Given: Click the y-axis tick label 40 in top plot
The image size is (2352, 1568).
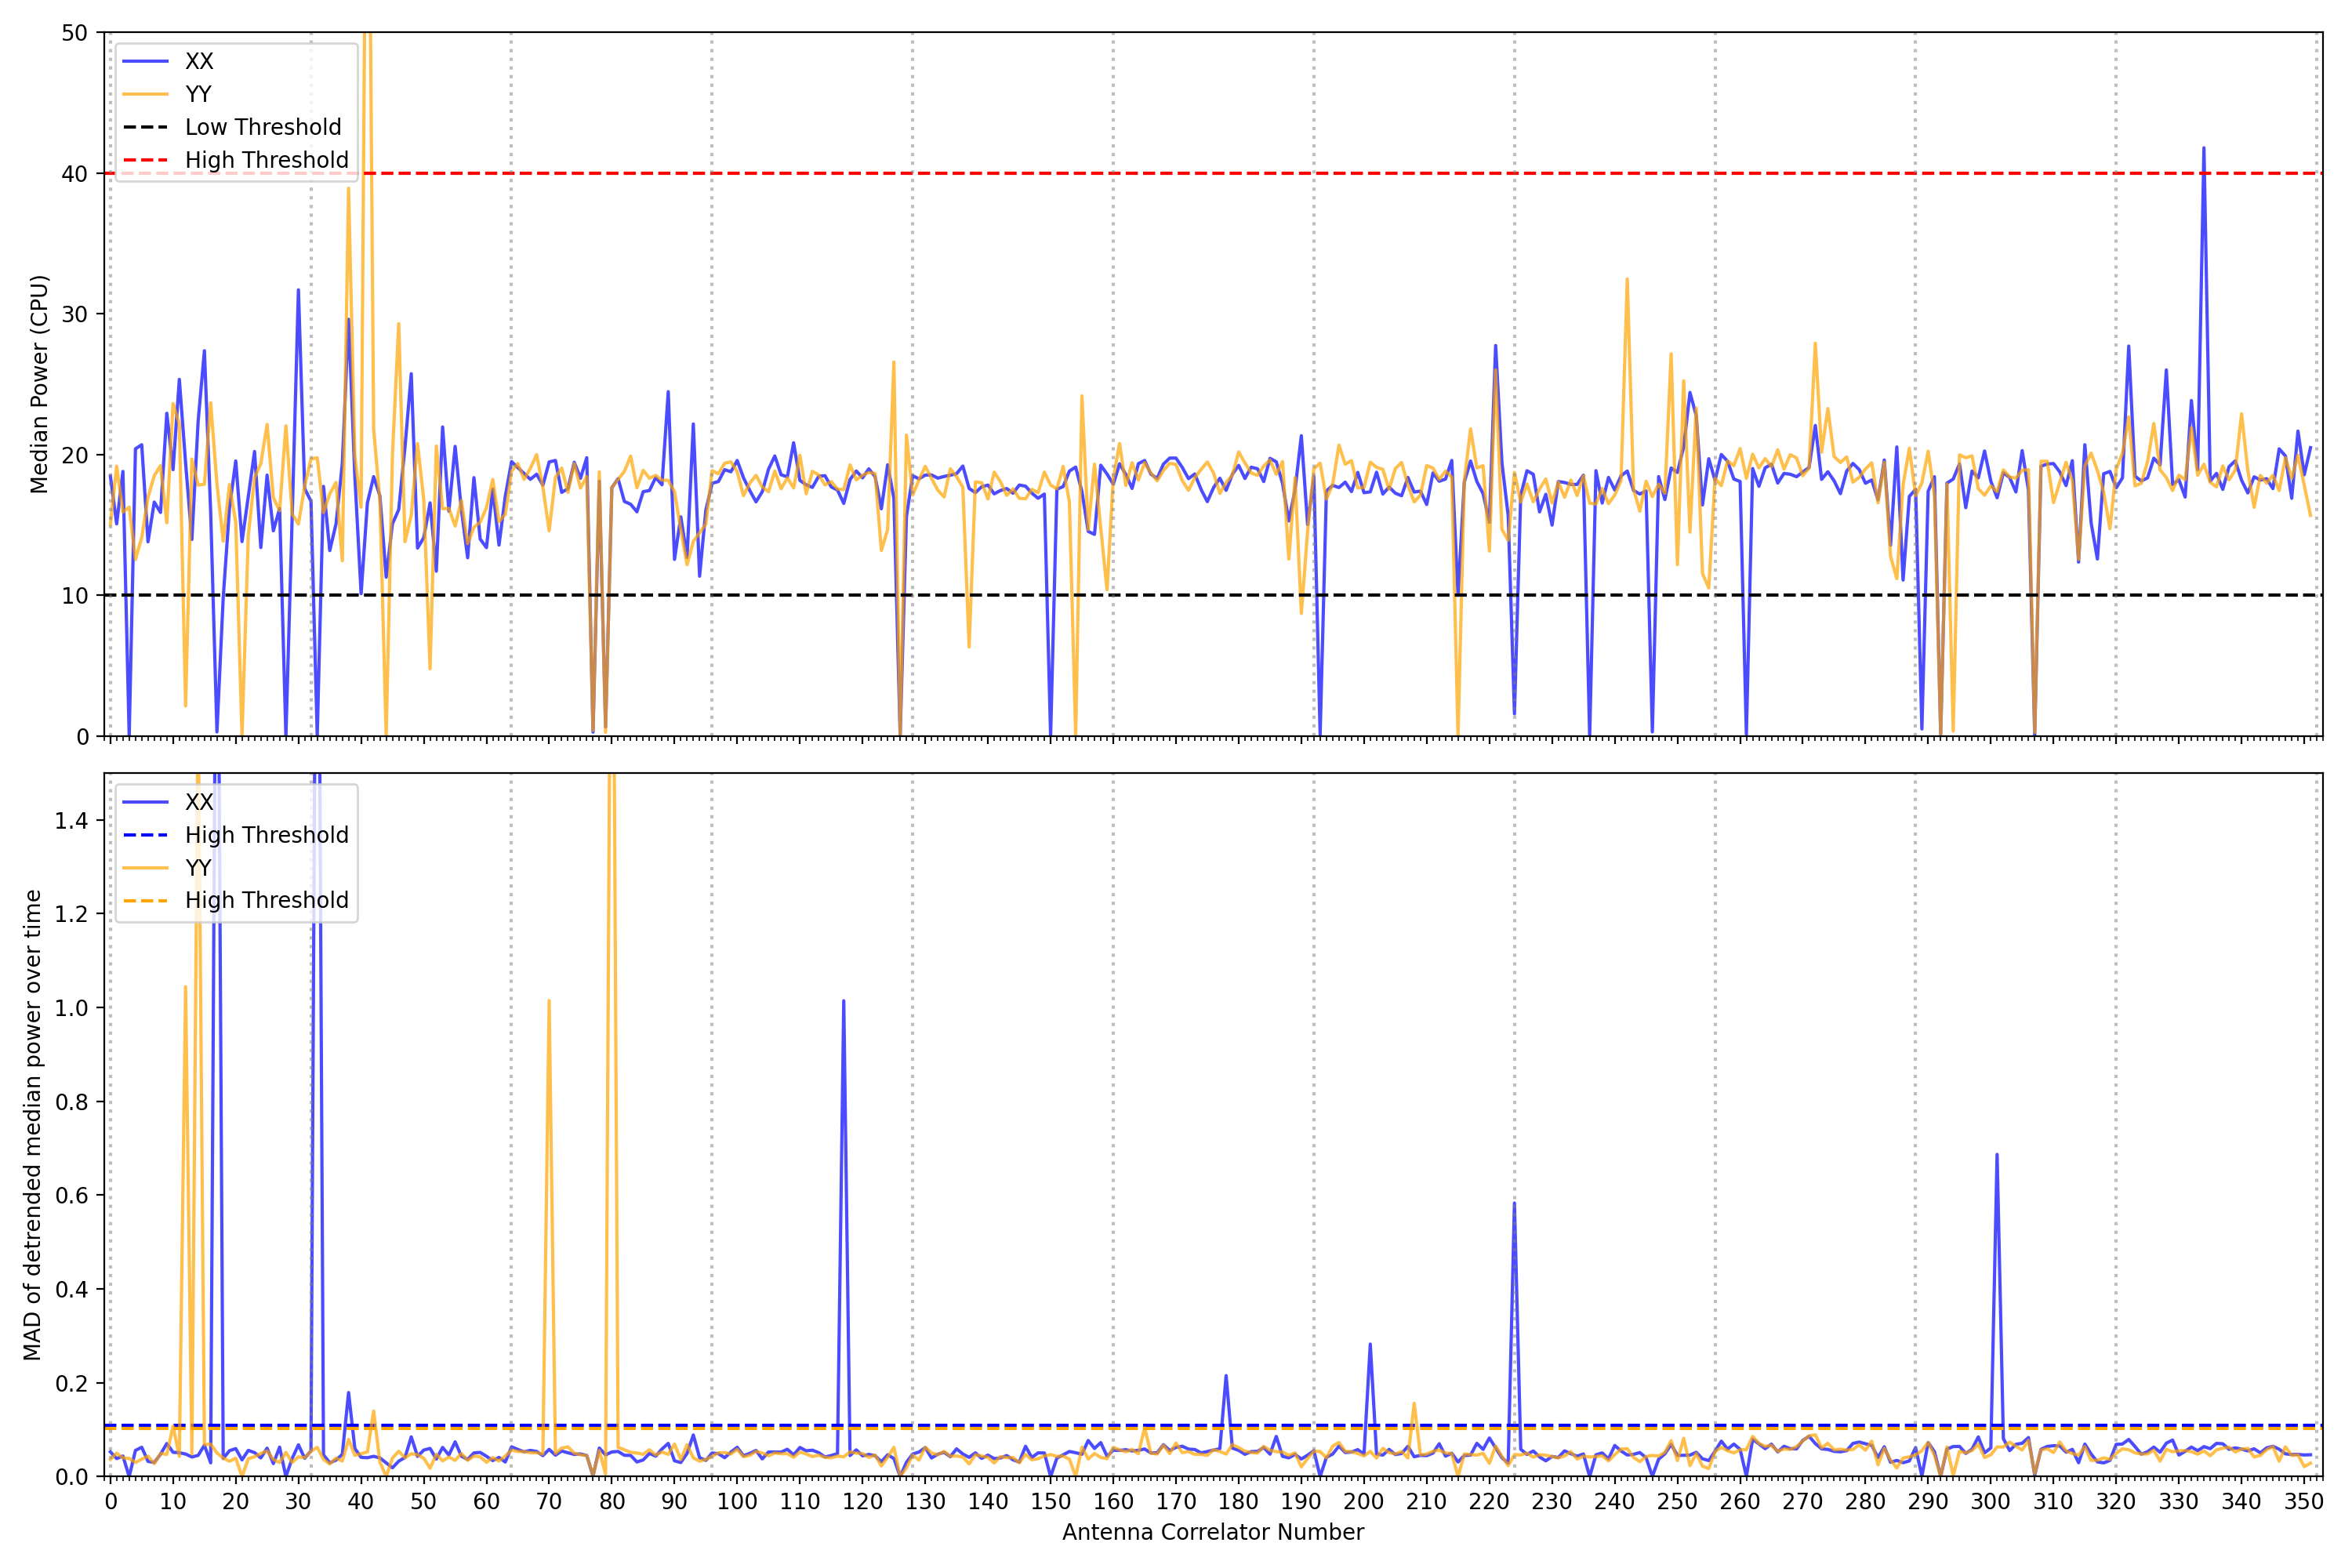Looking at the screenshot, I should (x=74, y=174).
